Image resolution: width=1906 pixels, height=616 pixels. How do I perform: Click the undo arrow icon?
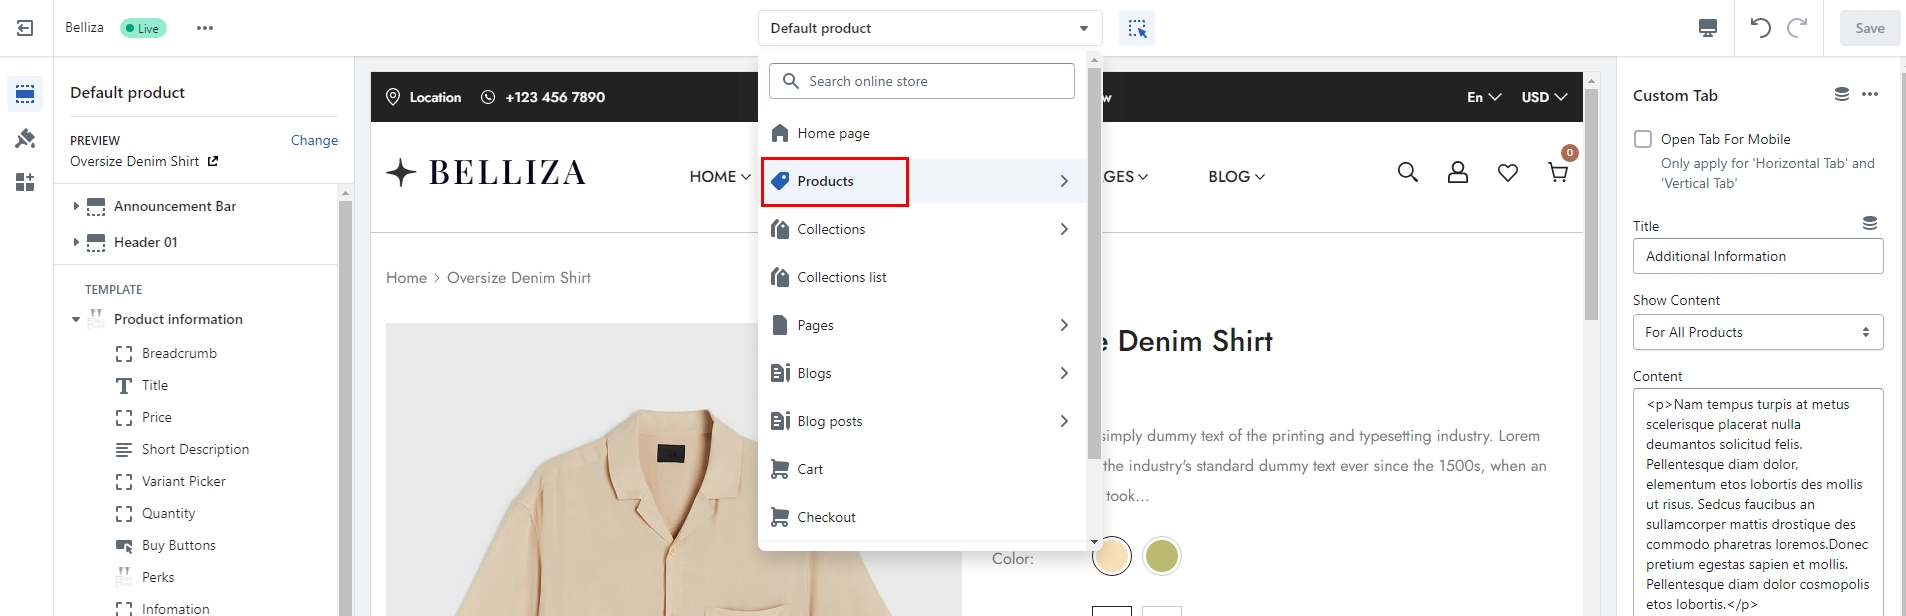point(1760,28)
